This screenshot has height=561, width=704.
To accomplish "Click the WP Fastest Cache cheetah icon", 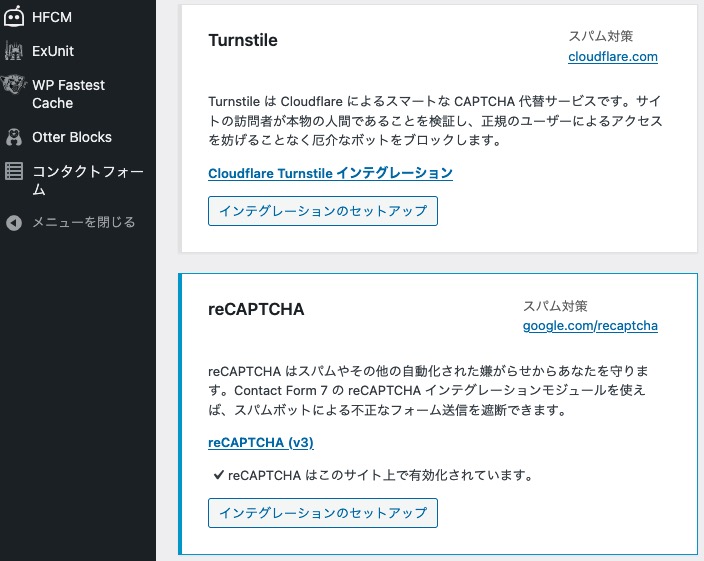I will [14, 85].
